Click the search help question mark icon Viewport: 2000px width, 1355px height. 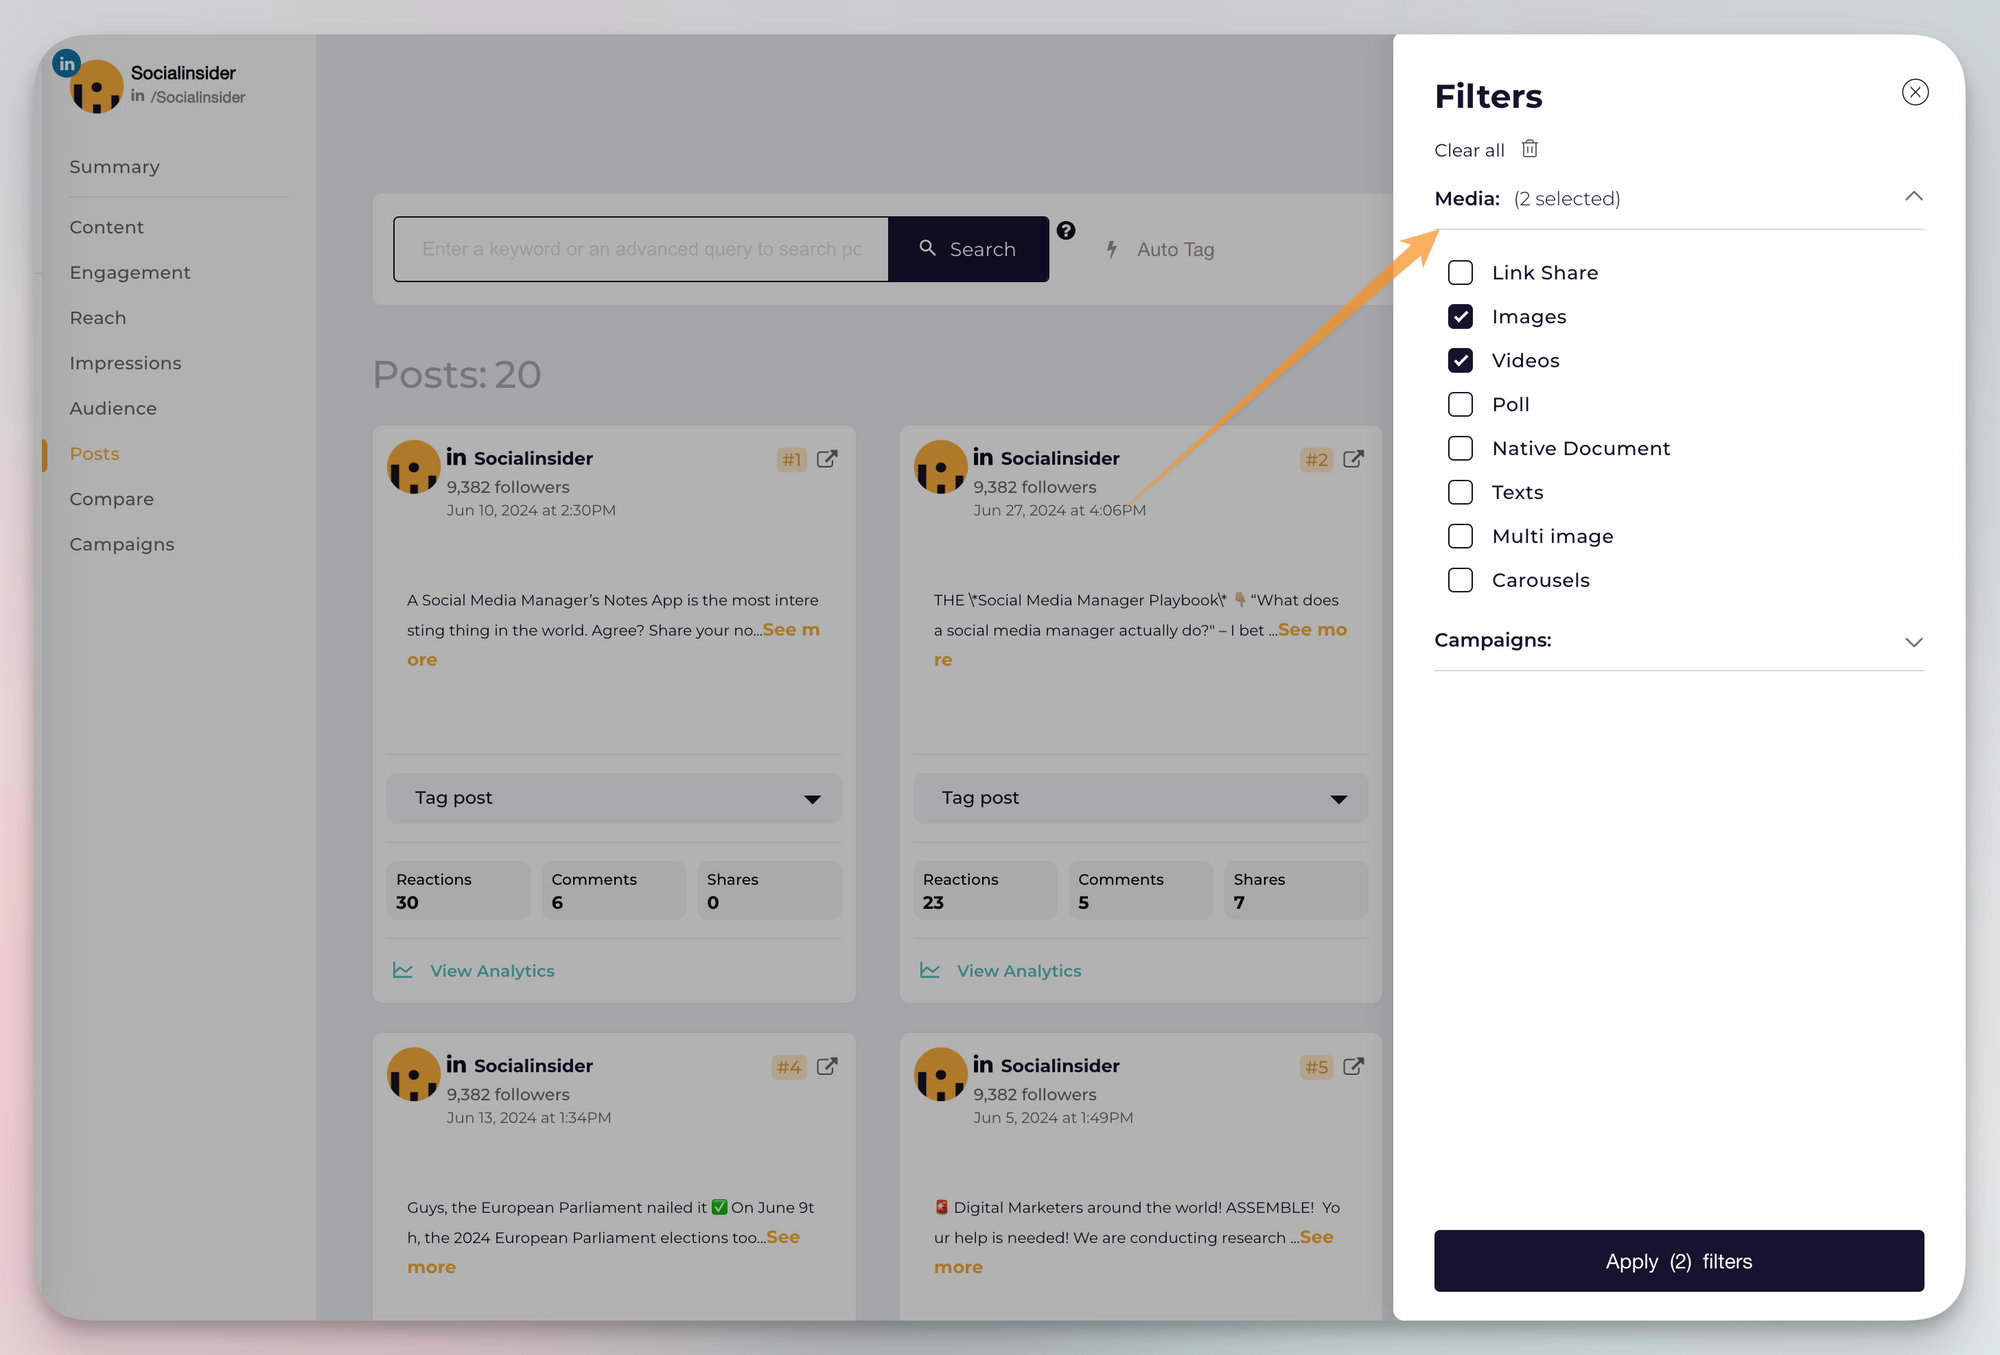(1066, 231)
